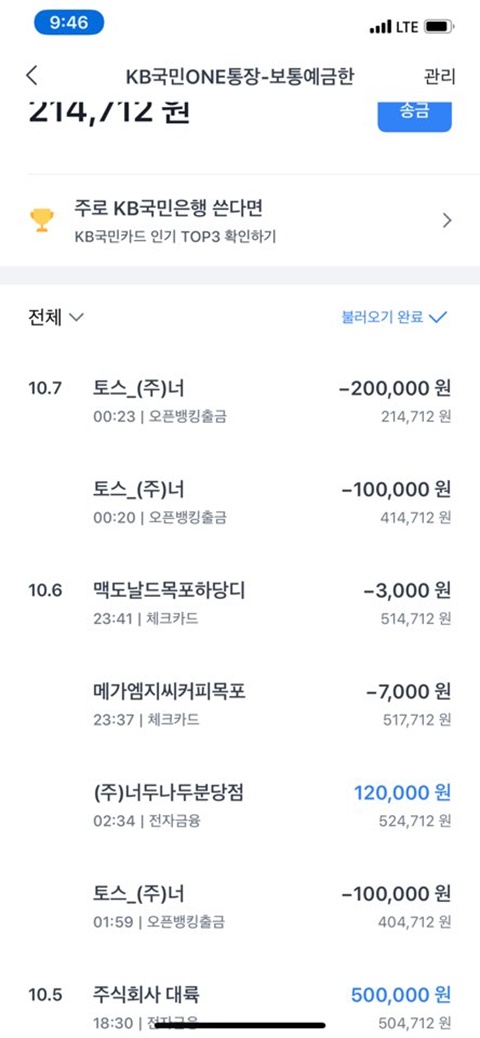Tap the blue 송금 button
The height and width of the screenshot is (1038, 480).
coord(414,115)
